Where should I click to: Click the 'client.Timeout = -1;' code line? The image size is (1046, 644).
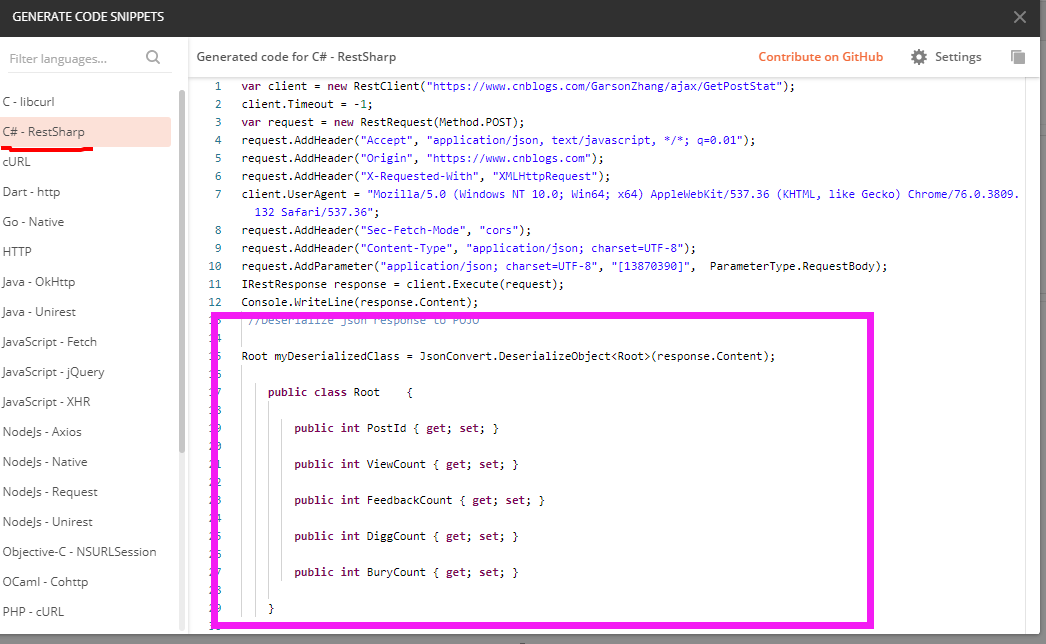coord(307,104)
